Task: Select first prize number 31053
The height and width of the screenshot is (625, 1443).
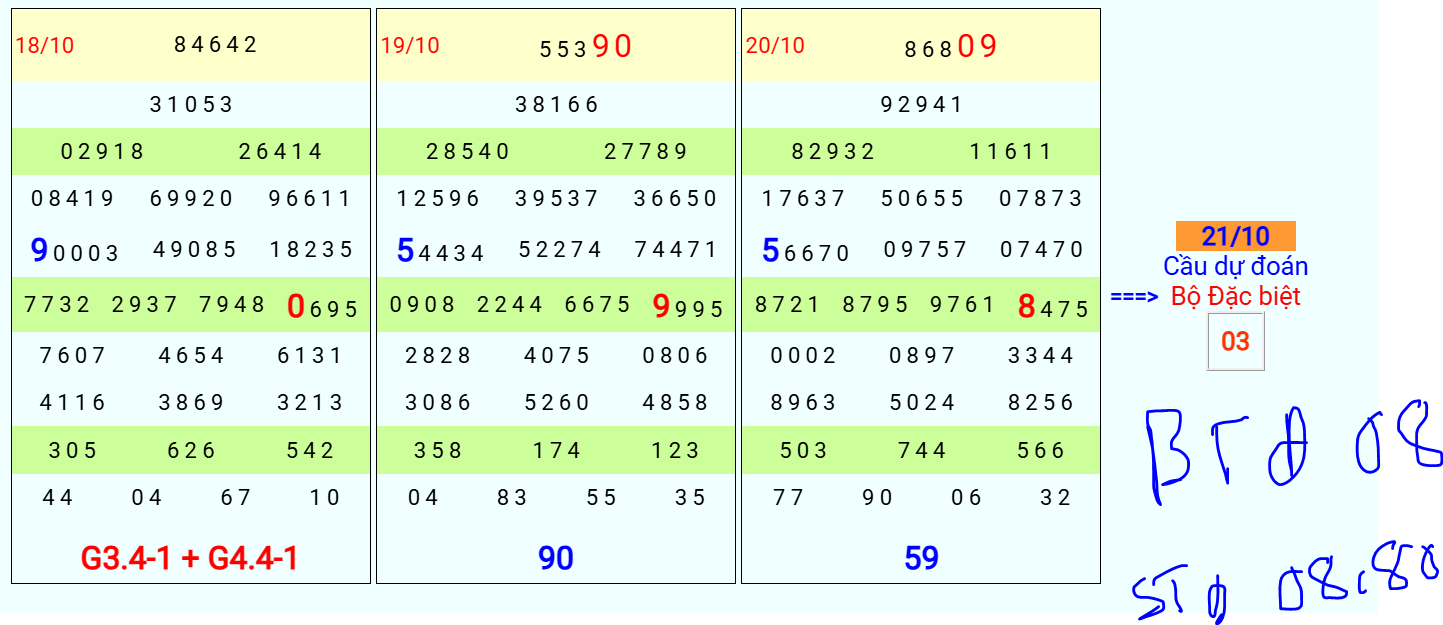Action: pyautogui.click(x=192, y=104)
